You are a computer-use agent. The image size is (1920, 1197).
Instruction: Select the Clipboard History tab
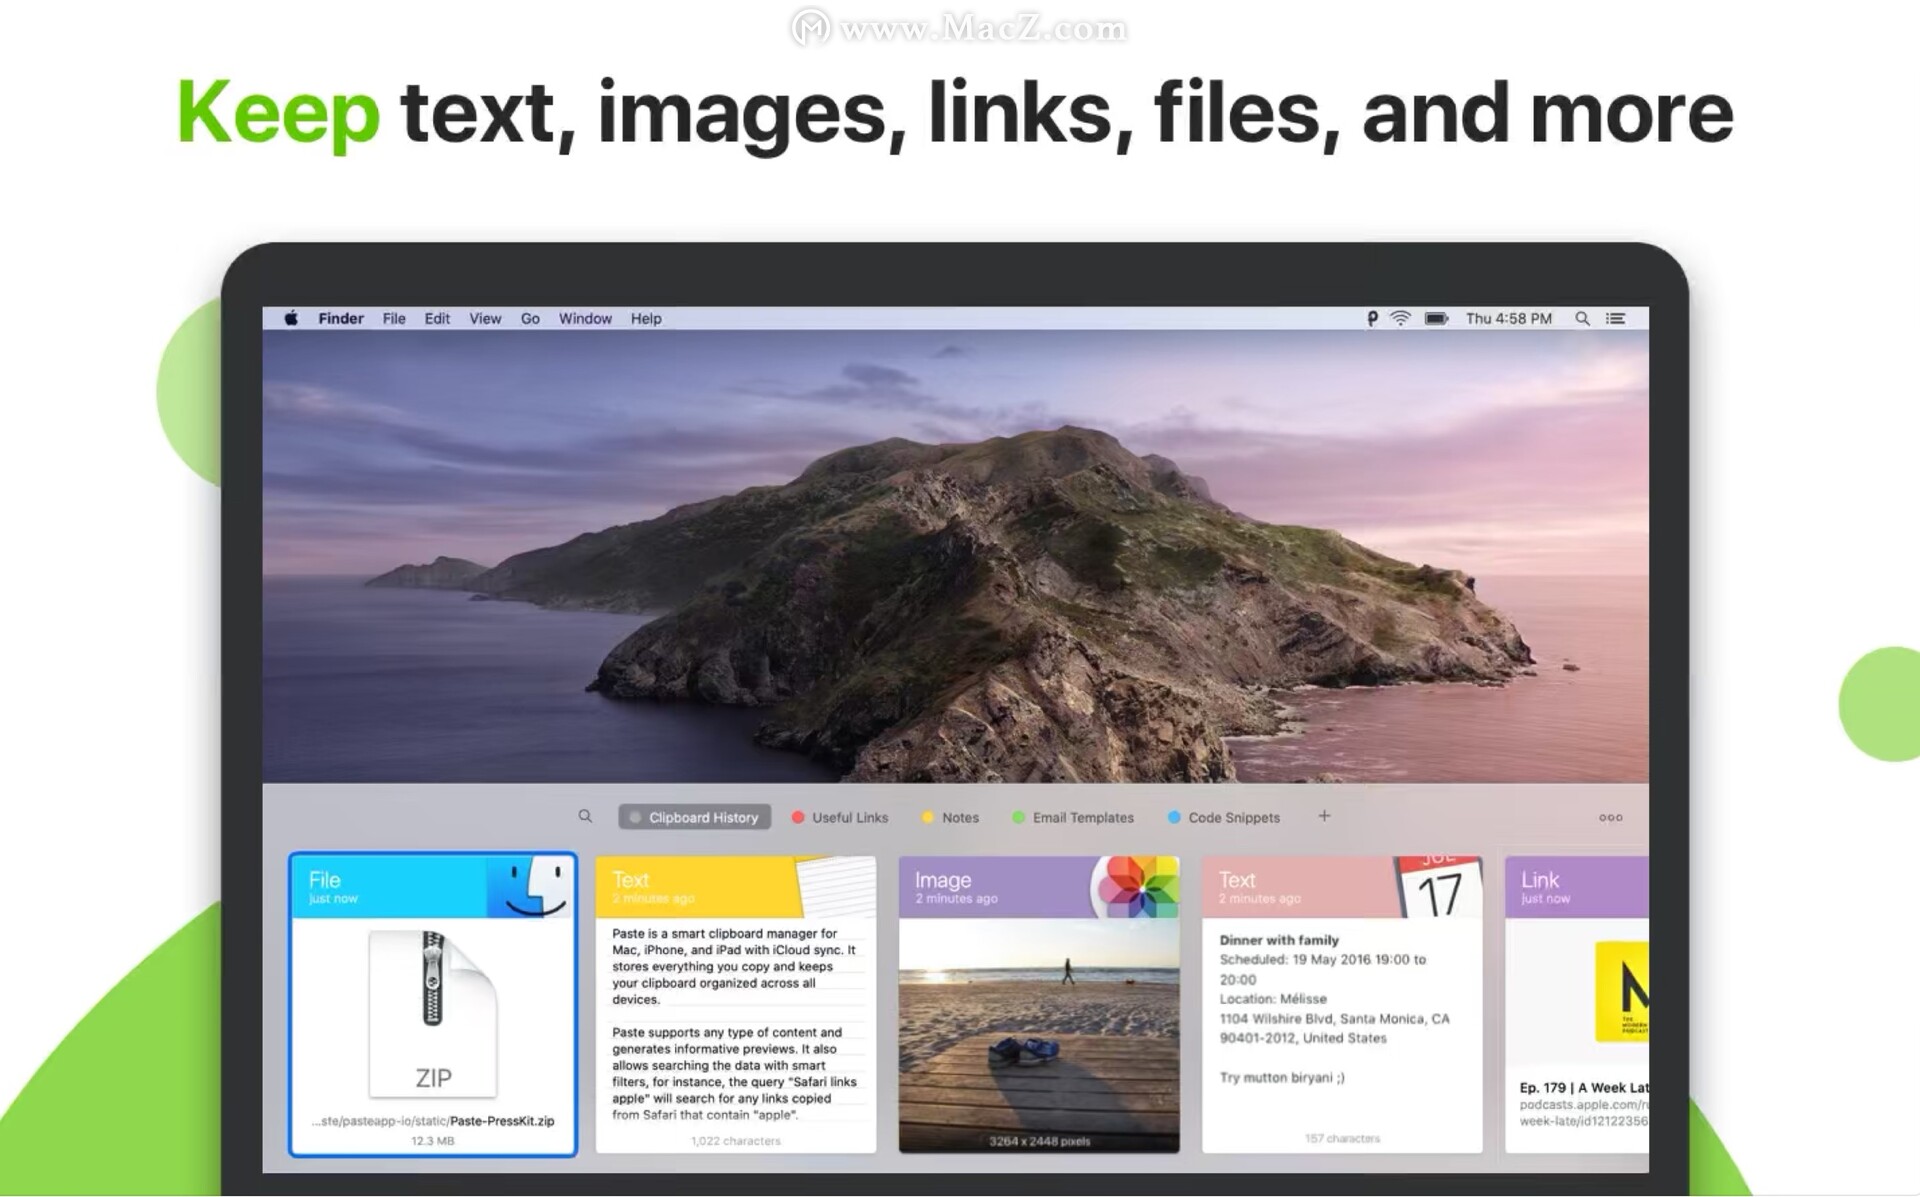(x=695, y=817)
